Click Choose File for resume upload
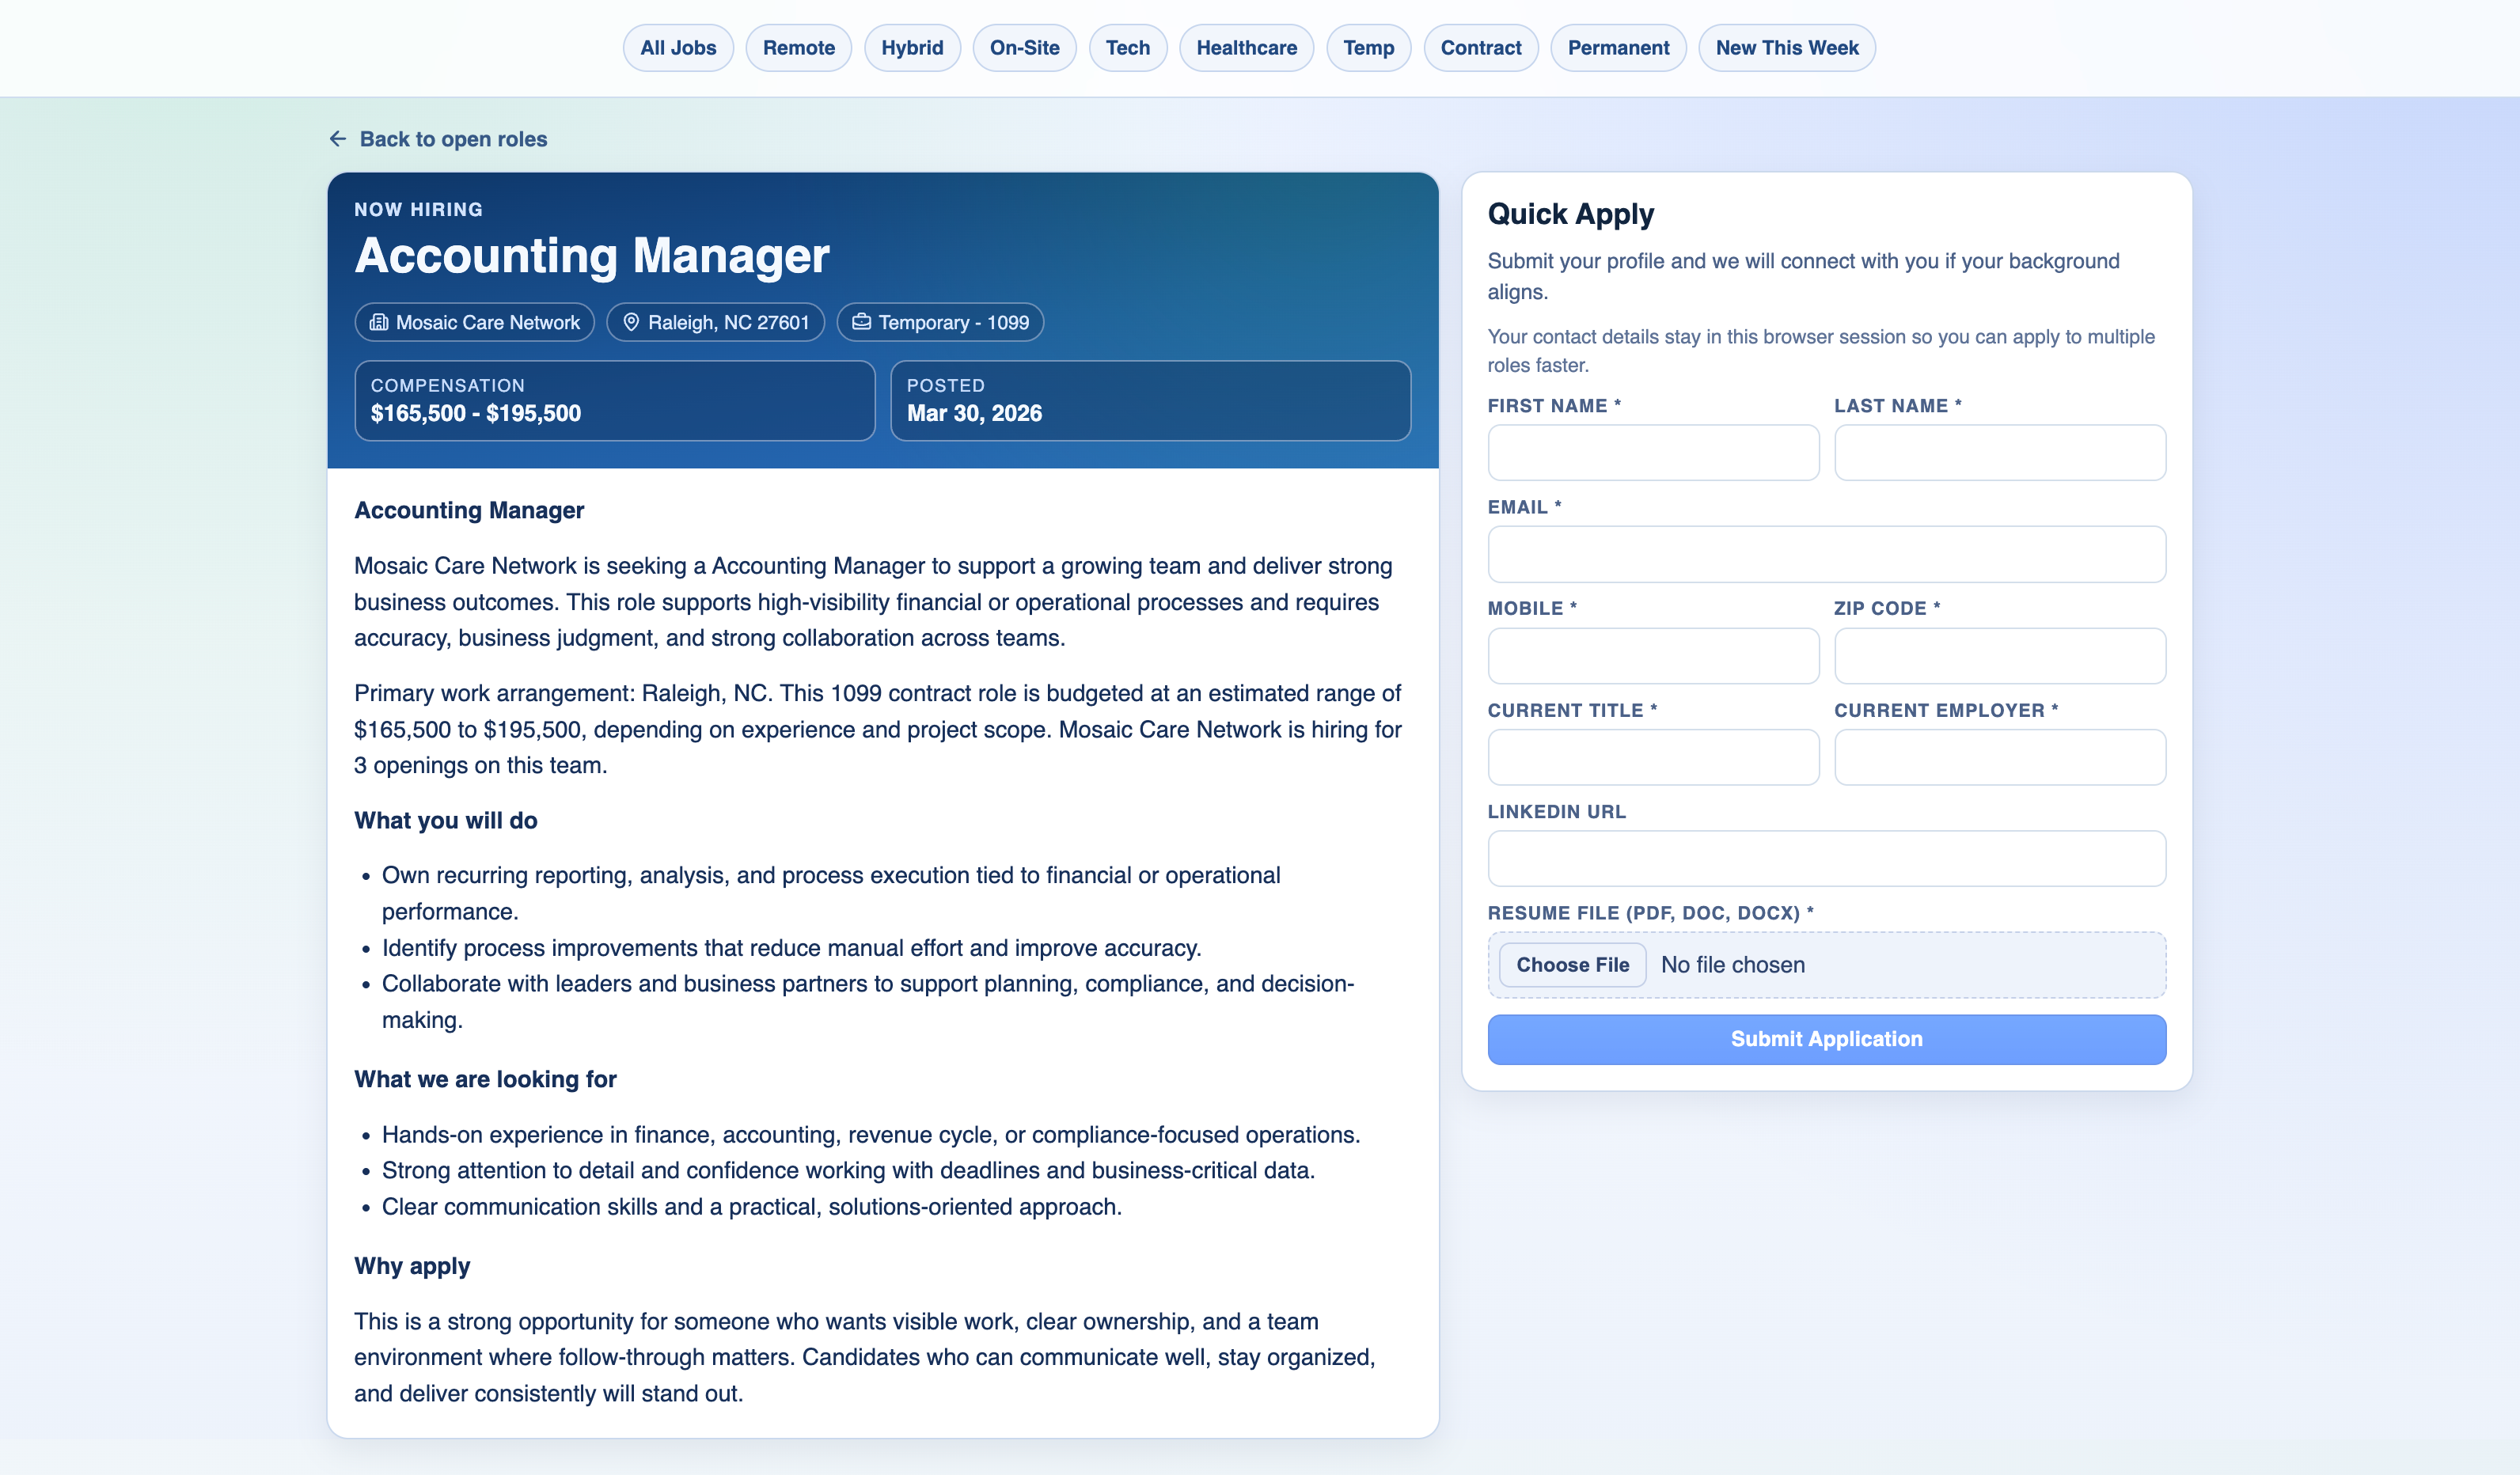 click(1572, 965)
